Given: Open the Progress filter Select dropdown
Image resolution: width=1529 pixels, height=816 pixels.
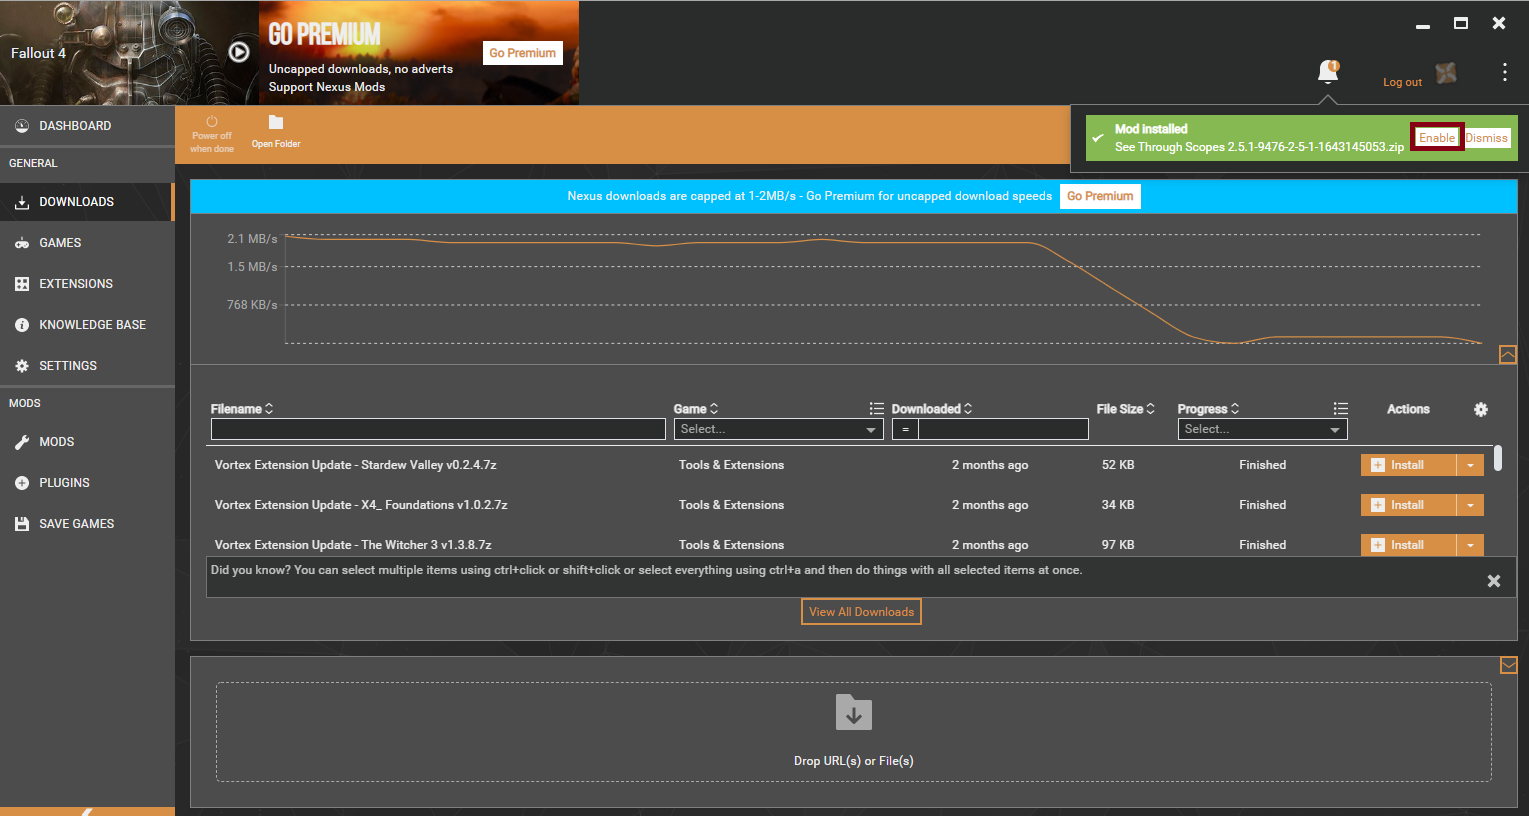Looking at the screenshot, I should coord(1262,429).
